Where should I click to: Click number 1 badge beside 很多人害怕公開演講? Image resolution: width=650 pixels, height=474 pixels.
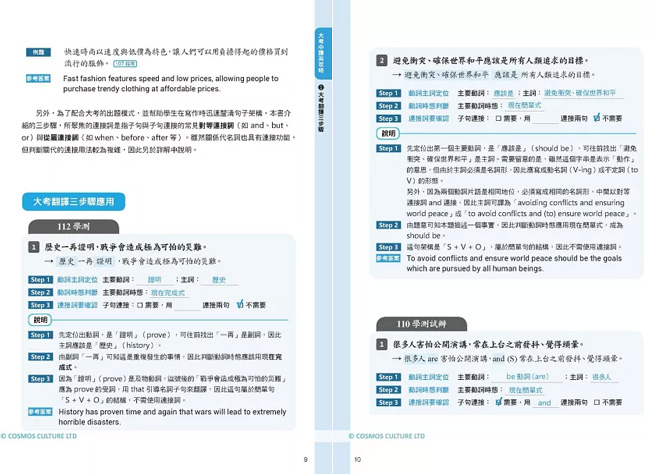[x=382, y=344]
